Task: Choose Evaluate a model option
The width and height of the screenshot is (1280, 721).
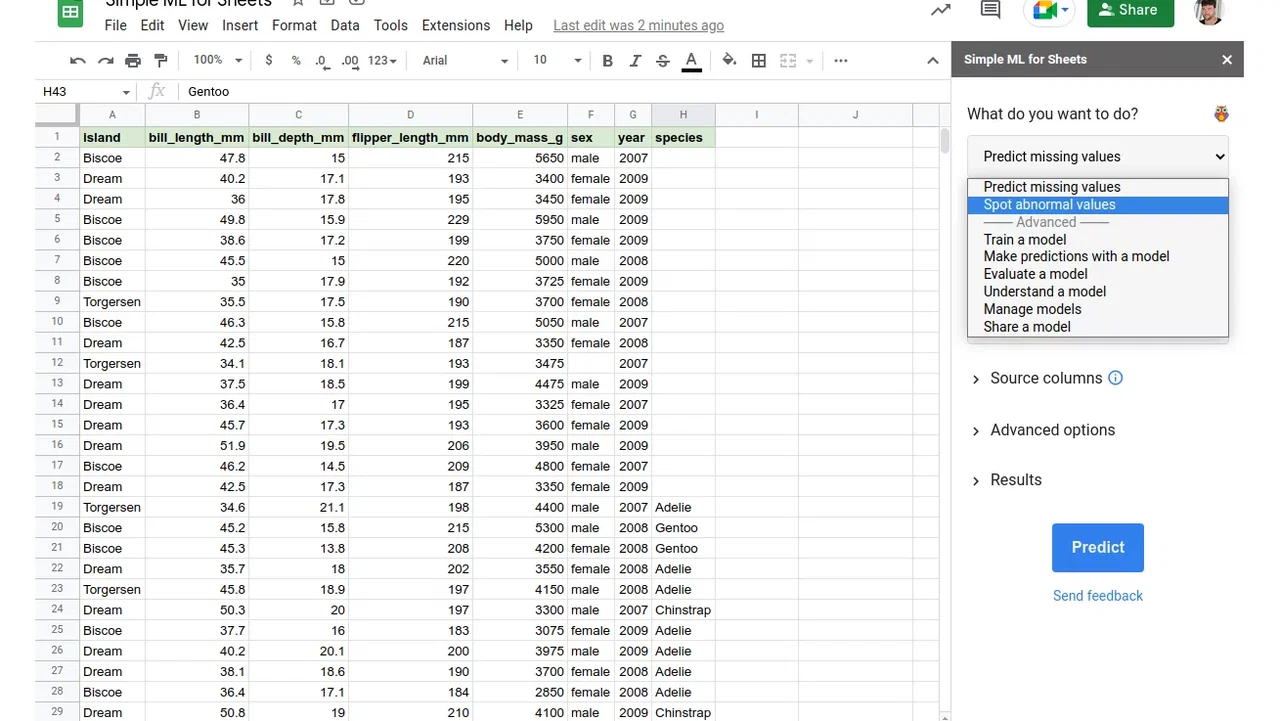Action: [1097, 274]
